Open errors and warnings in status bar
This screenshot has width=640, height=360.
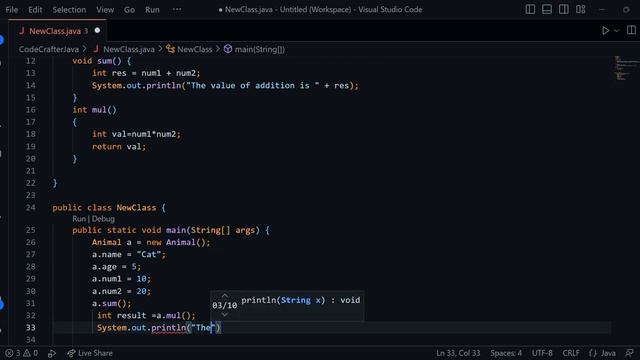(x=21, y=353)
